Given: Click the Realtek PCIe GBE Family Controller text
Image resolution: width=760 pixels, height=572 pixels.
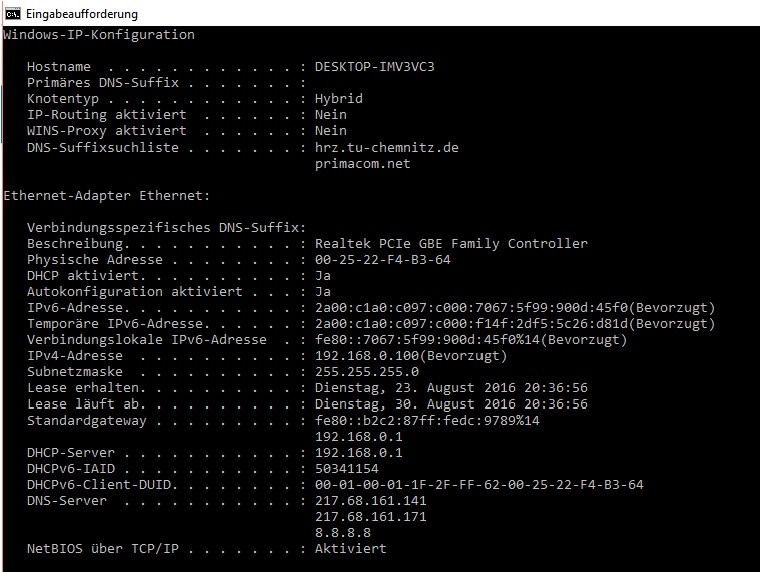Looking at the screenshot, I should [x=451, y=243].
